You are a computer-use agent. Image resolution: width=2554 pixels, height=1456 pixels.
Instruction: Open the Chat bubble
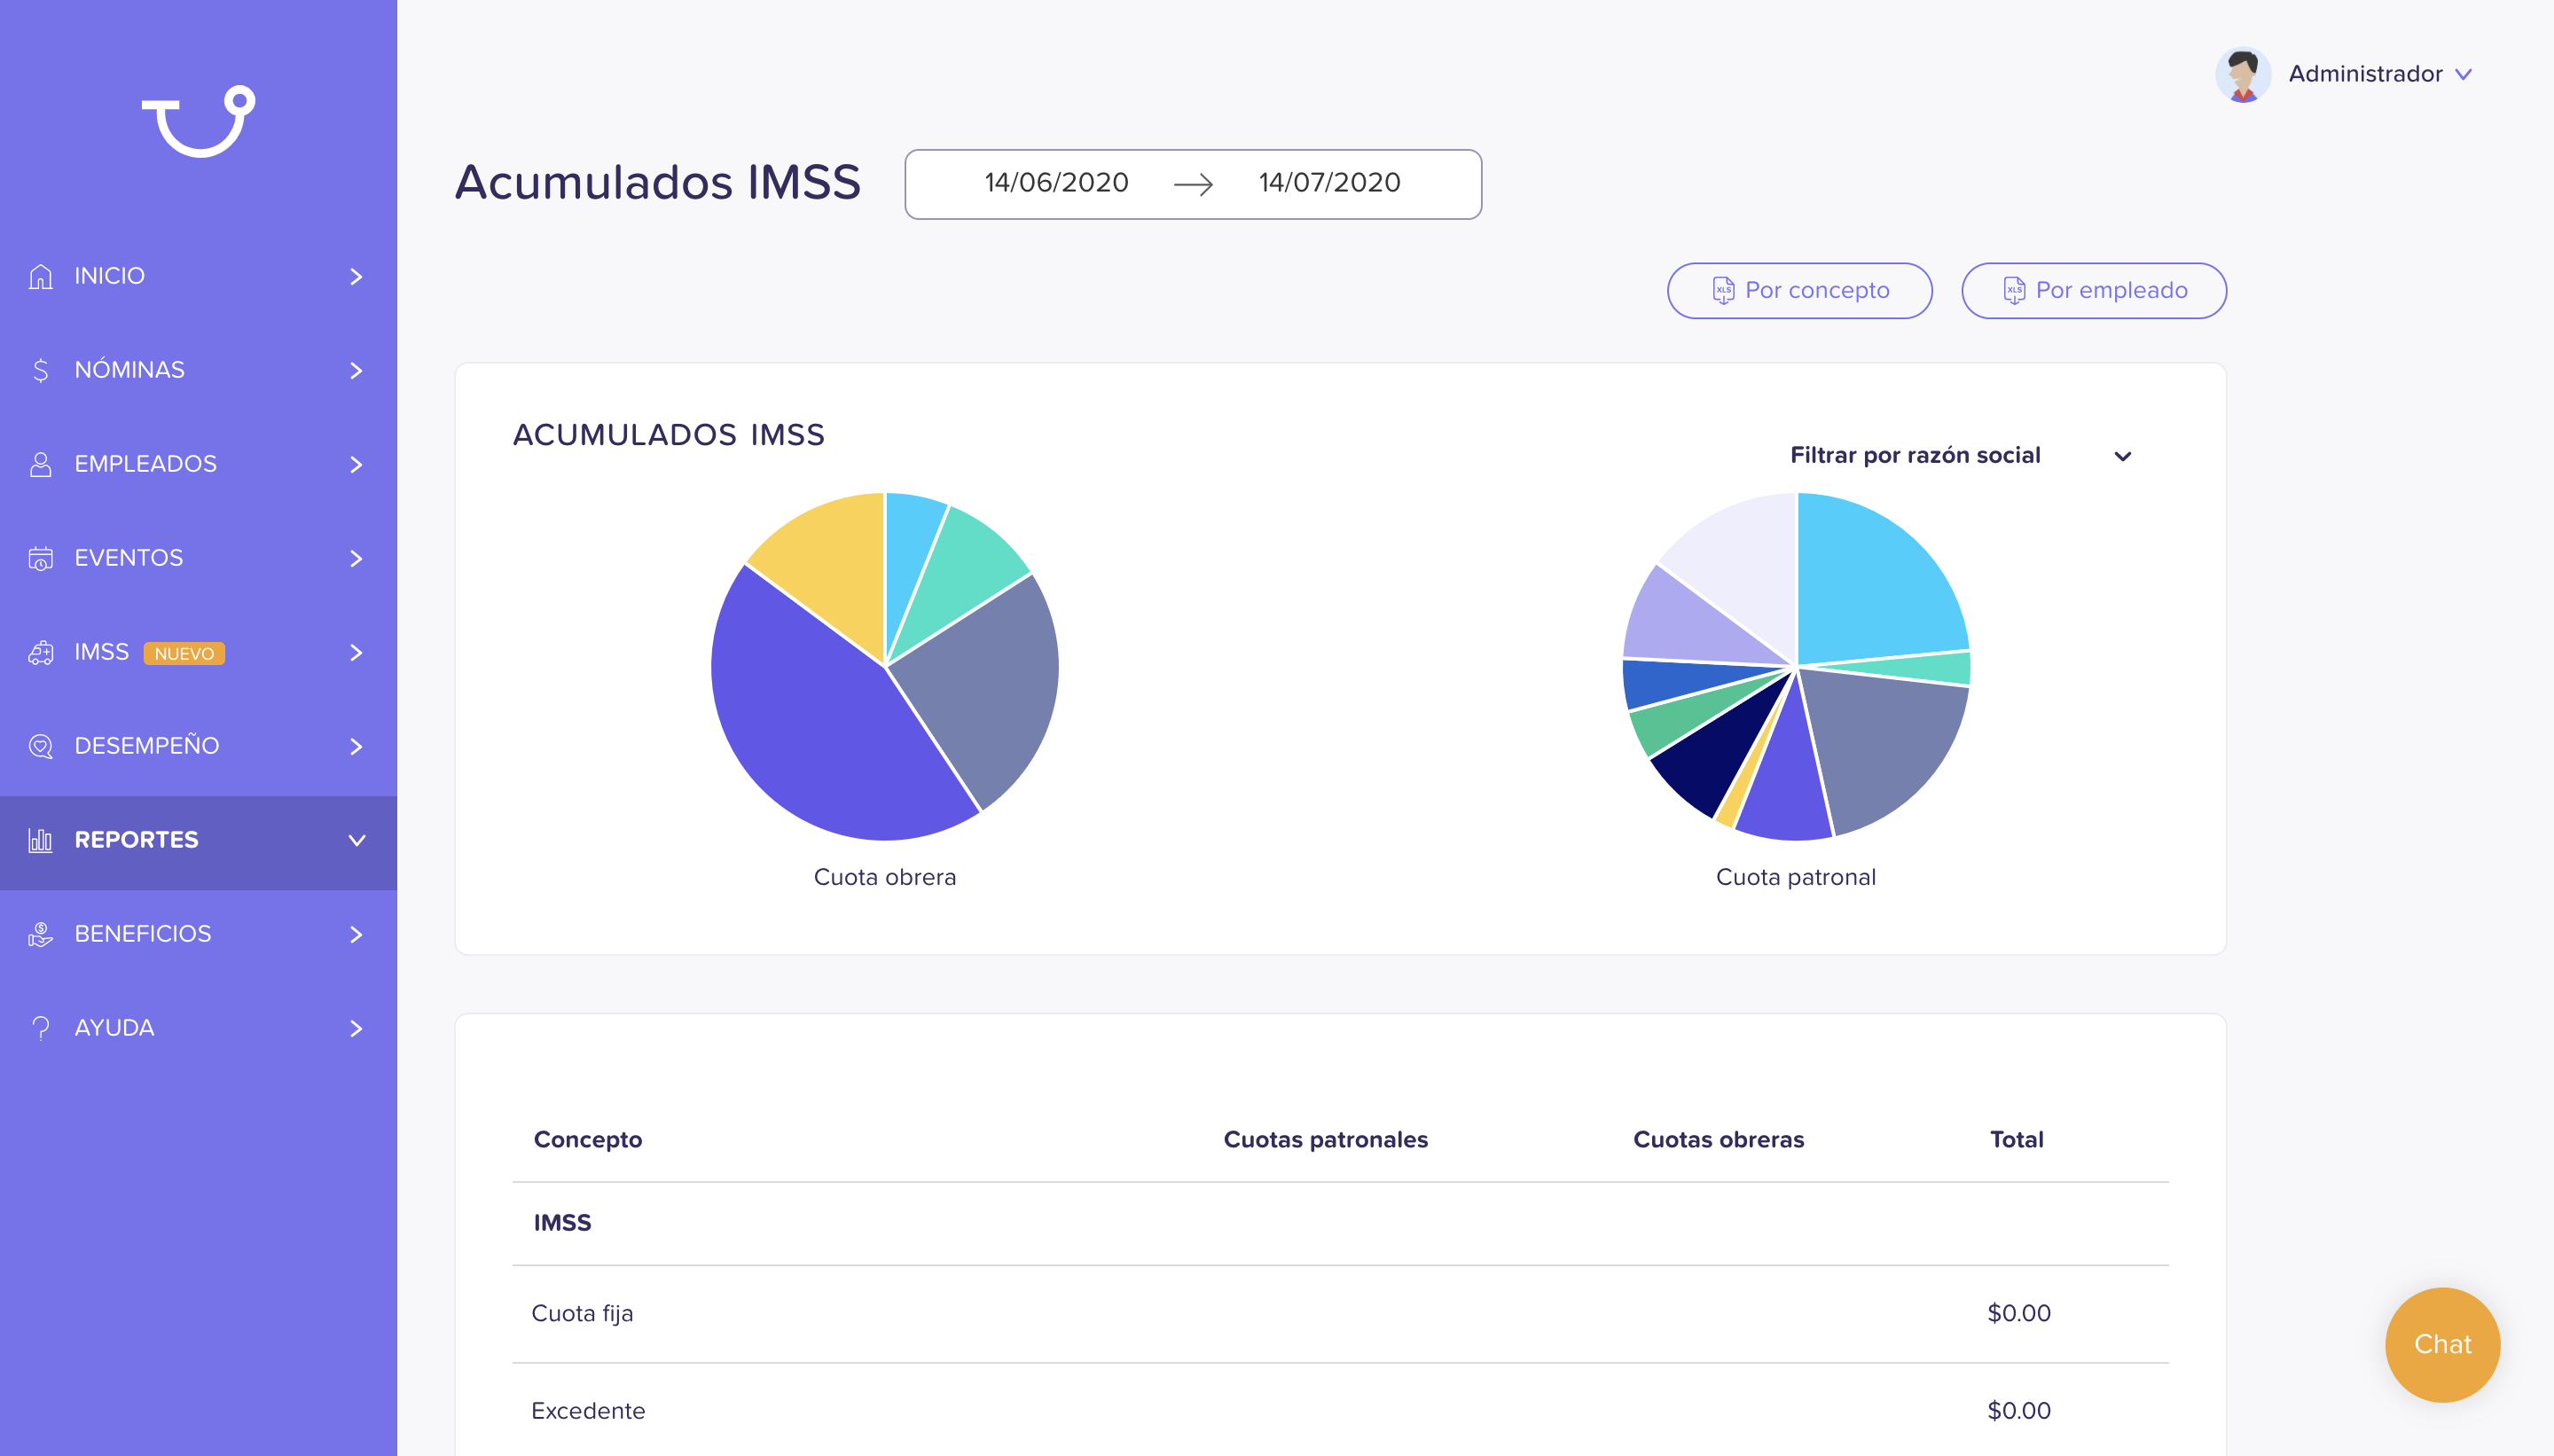(2442, 1344)
